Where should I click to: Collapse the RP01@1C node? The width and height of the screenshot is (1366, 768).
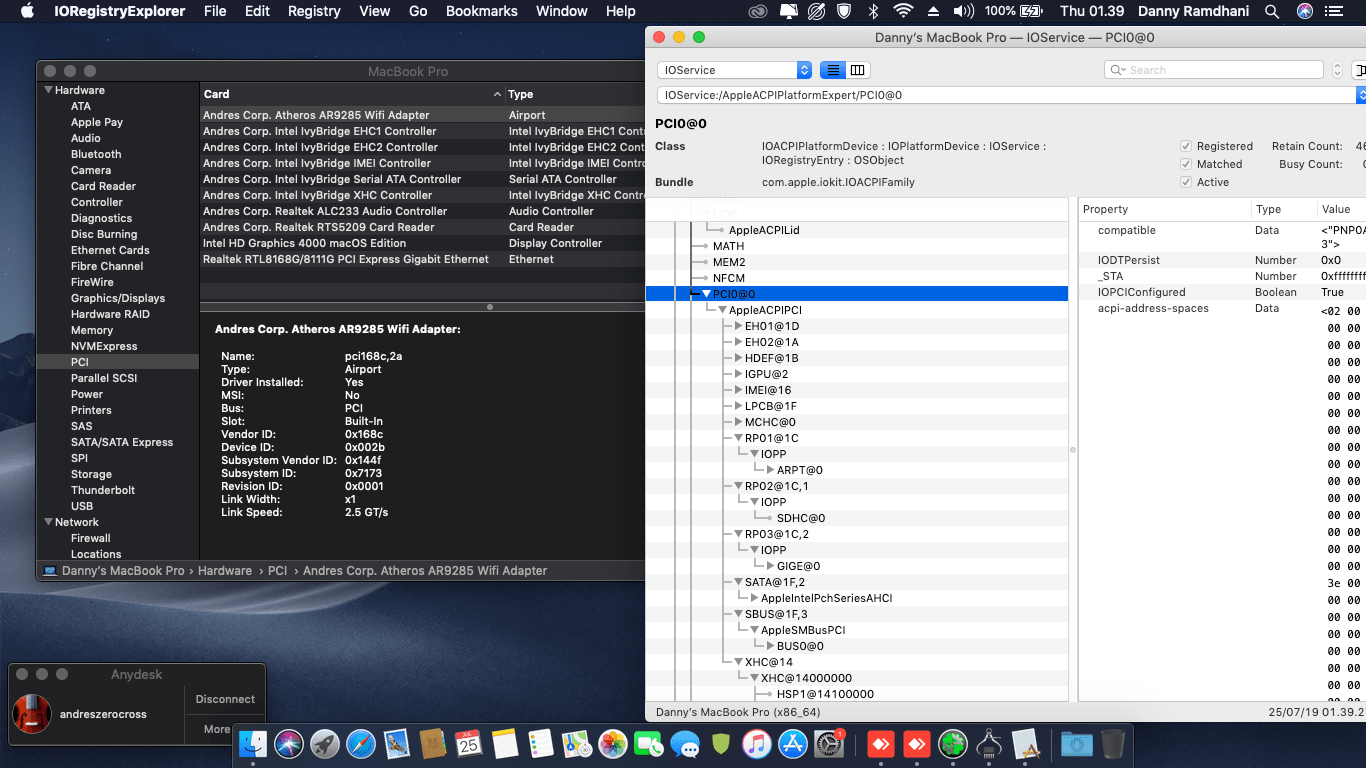(x=738, y=438)
